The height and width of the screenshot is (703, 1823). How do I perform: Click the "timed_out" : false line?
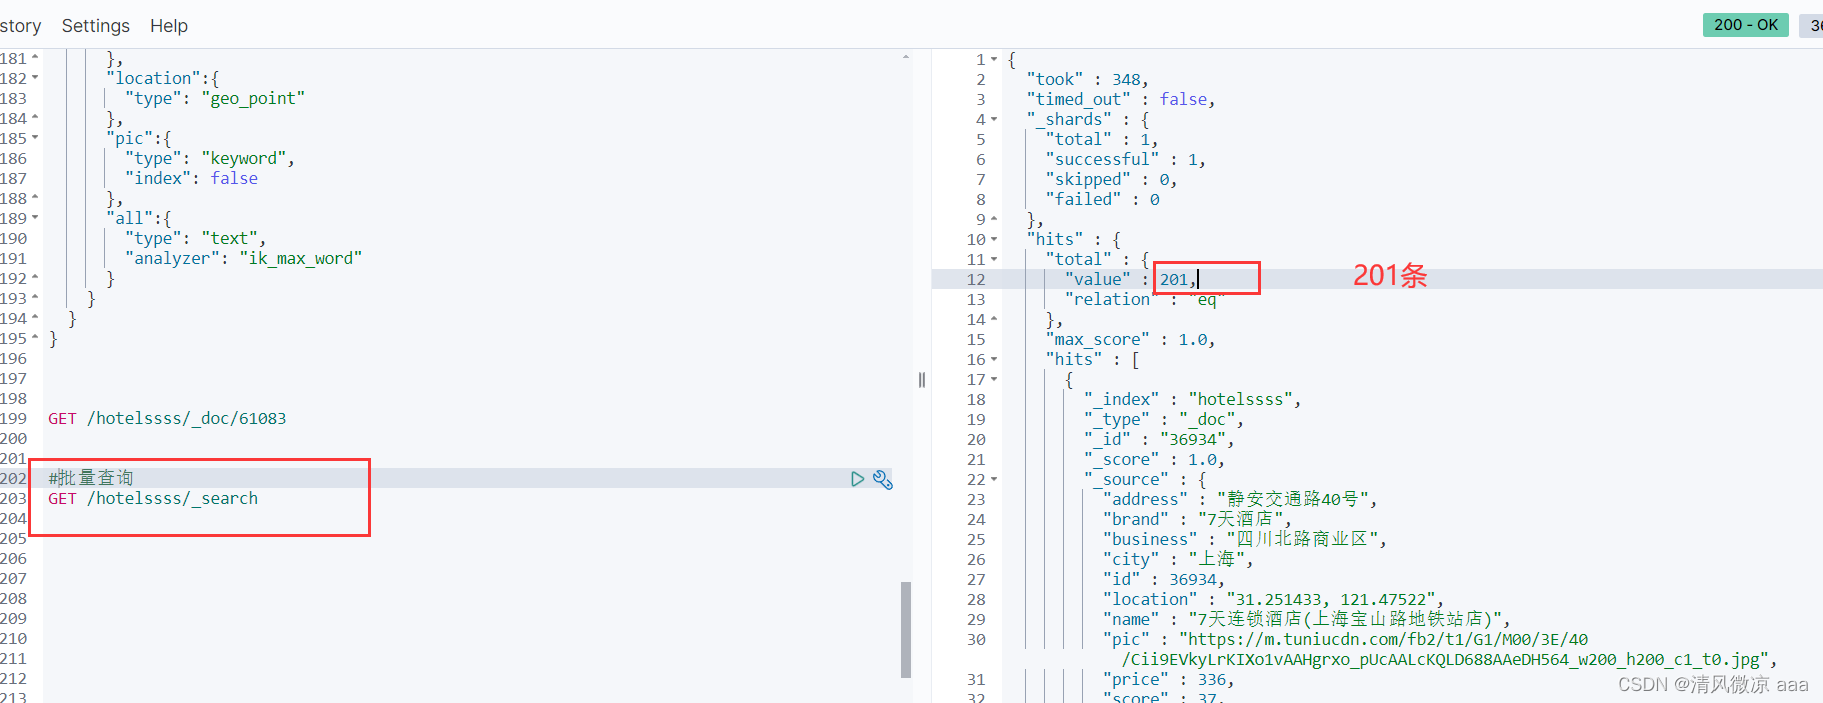coord(1121,100)
